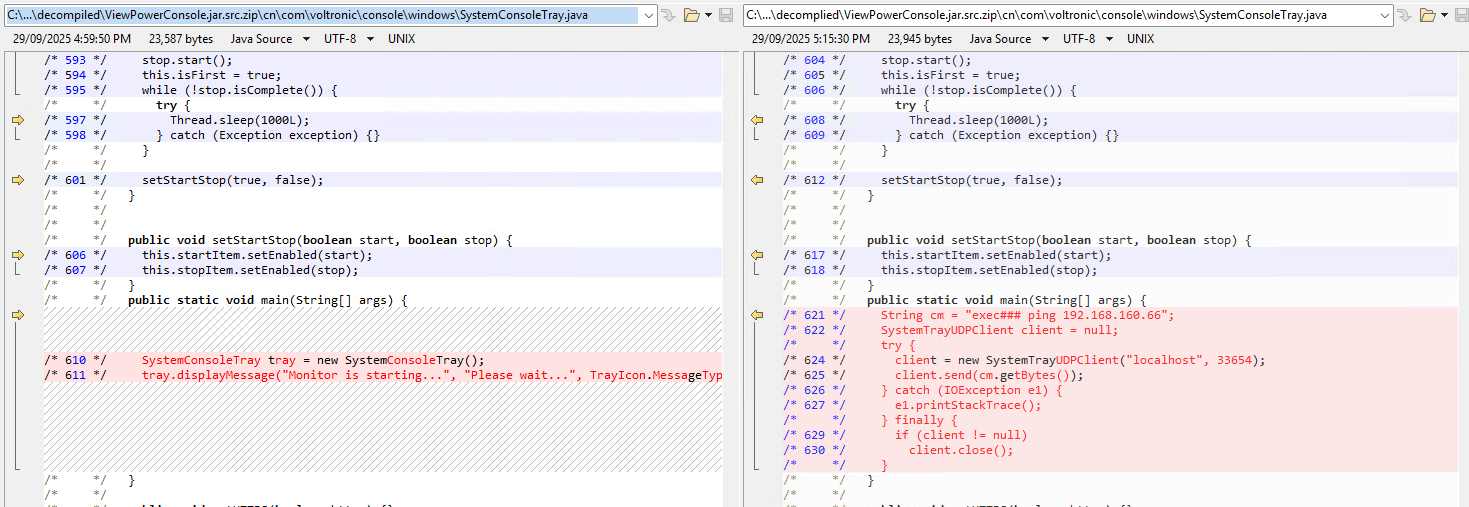Click the right pane UNIX line ending label
Image resolution: width=1469 pixels, height=507 pixels.
(1140, 39)
